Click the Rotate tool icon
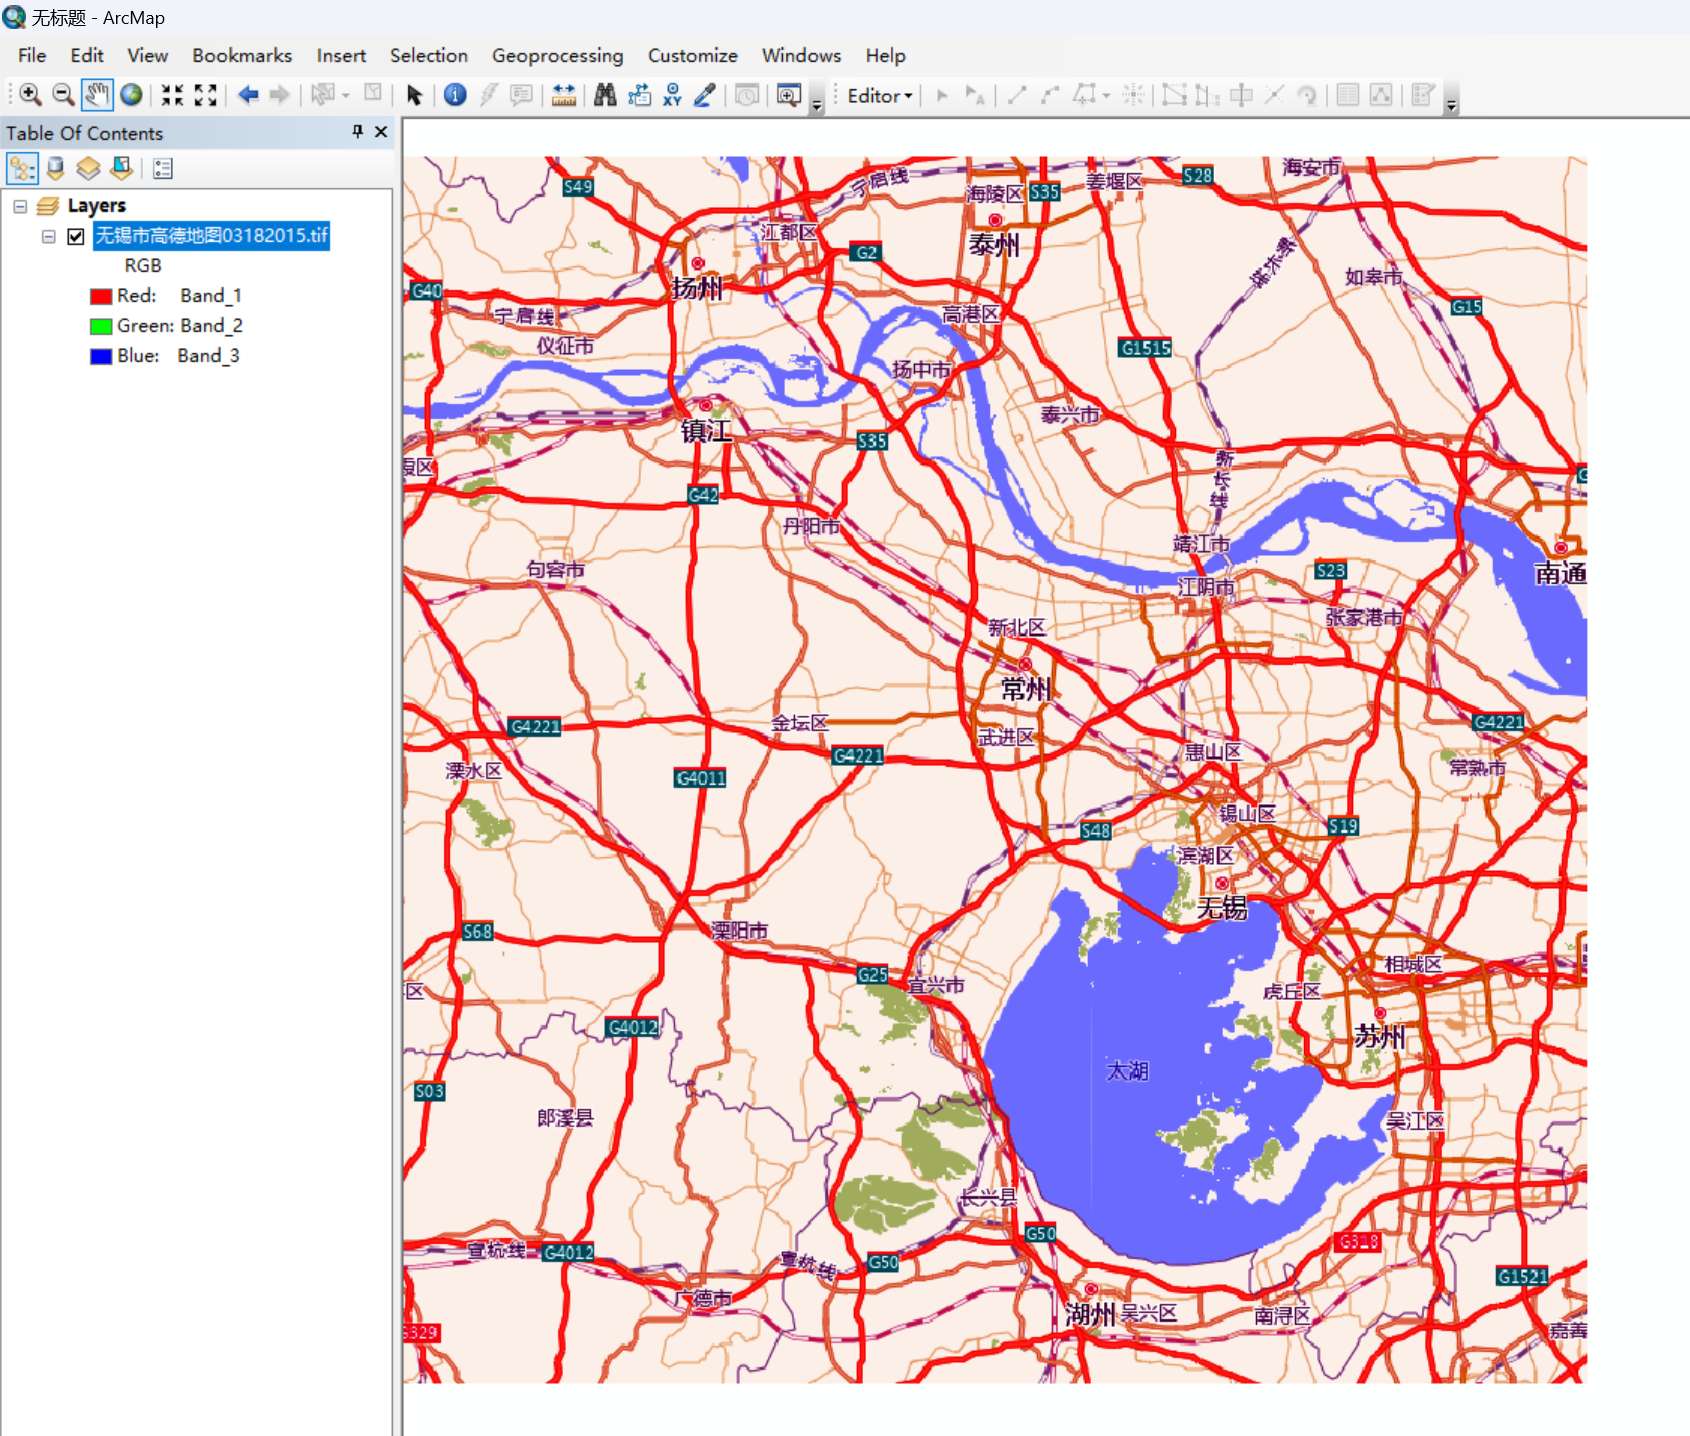 click(x=1307, y=95)
